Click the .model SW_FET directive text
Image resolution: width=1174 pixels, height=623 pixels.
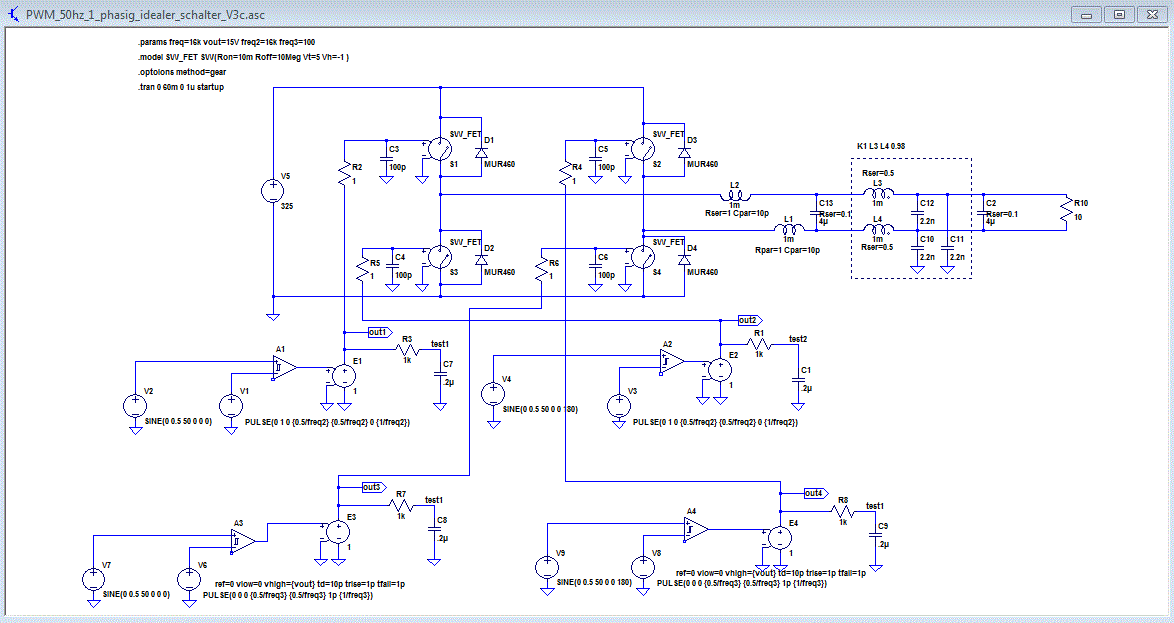click(x=243, y=57)
